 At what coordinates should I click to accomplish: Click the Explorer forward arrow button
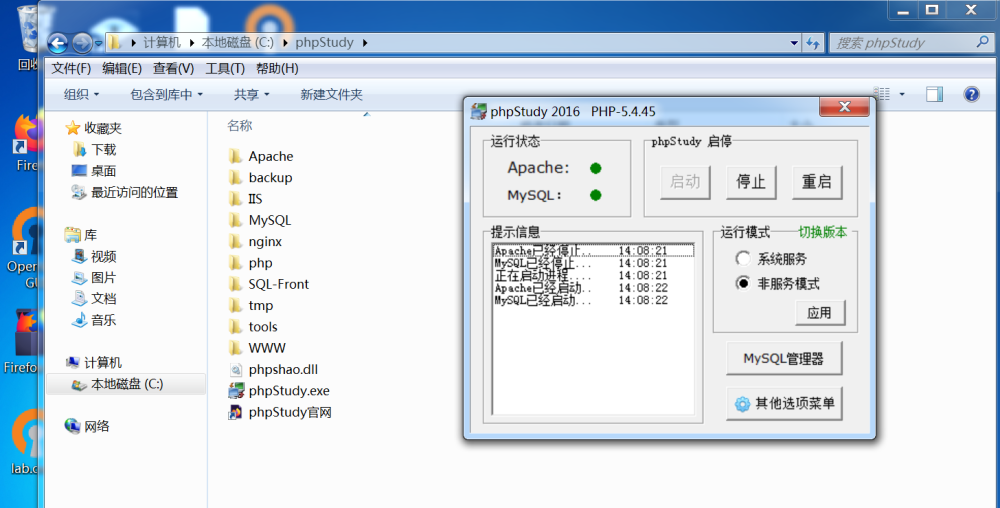pyautogui.click(x=82, y=43)
